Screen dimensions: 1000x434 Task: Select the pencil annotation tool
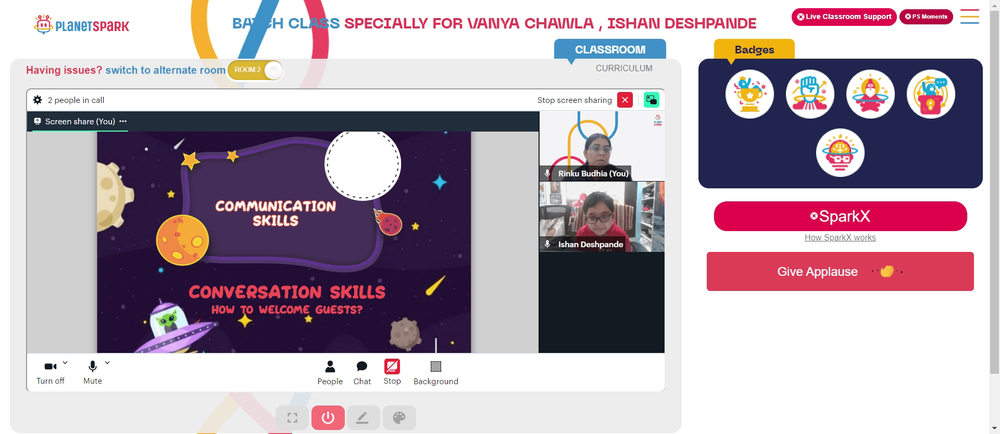363,418
